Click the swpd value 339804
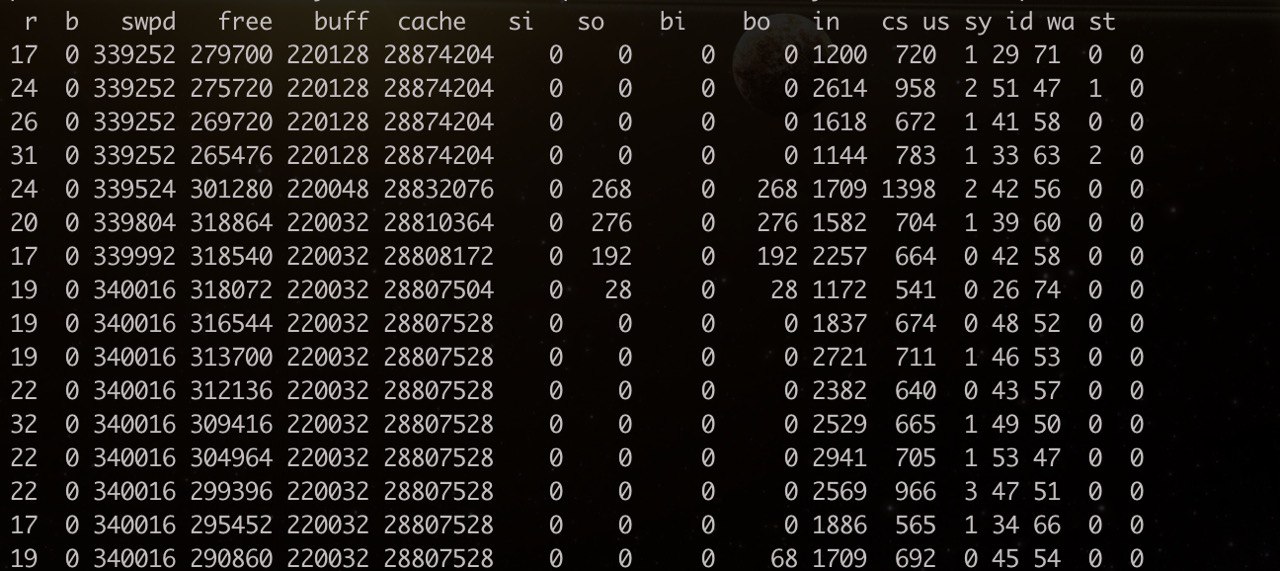Viewport: 1280px width, 571px height. tap(134, 222)
